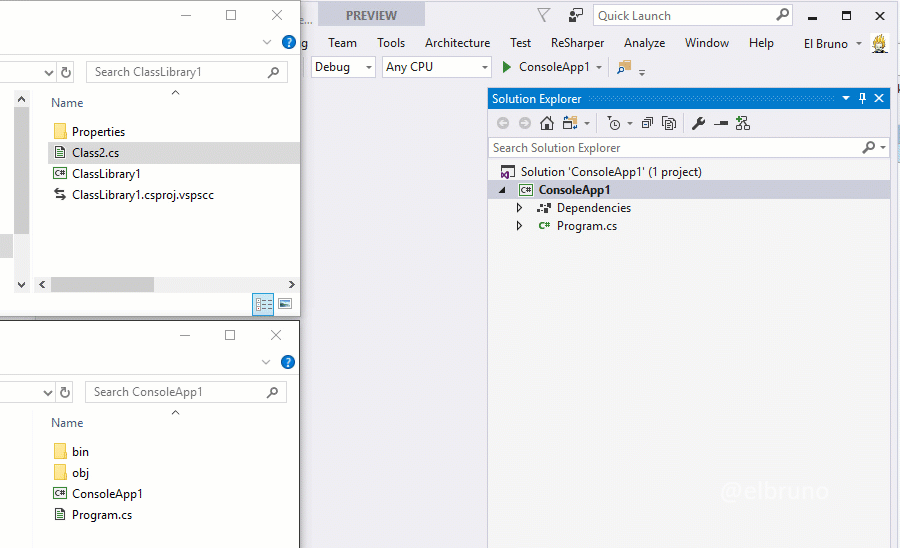Open the Any CPU platform dropdown

437,67
